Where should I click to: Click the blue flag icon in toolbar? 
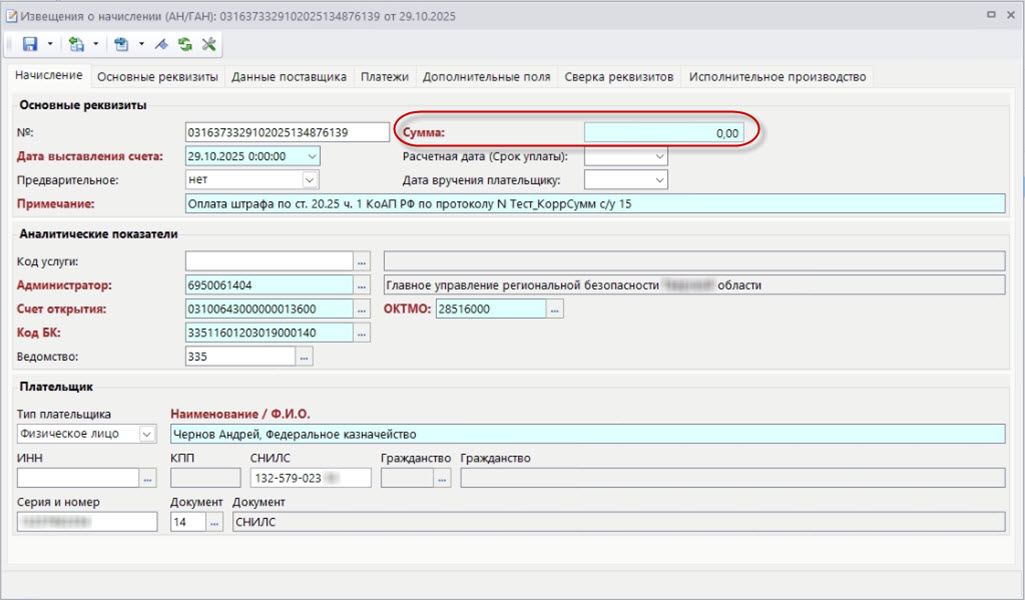click(162, 44)
